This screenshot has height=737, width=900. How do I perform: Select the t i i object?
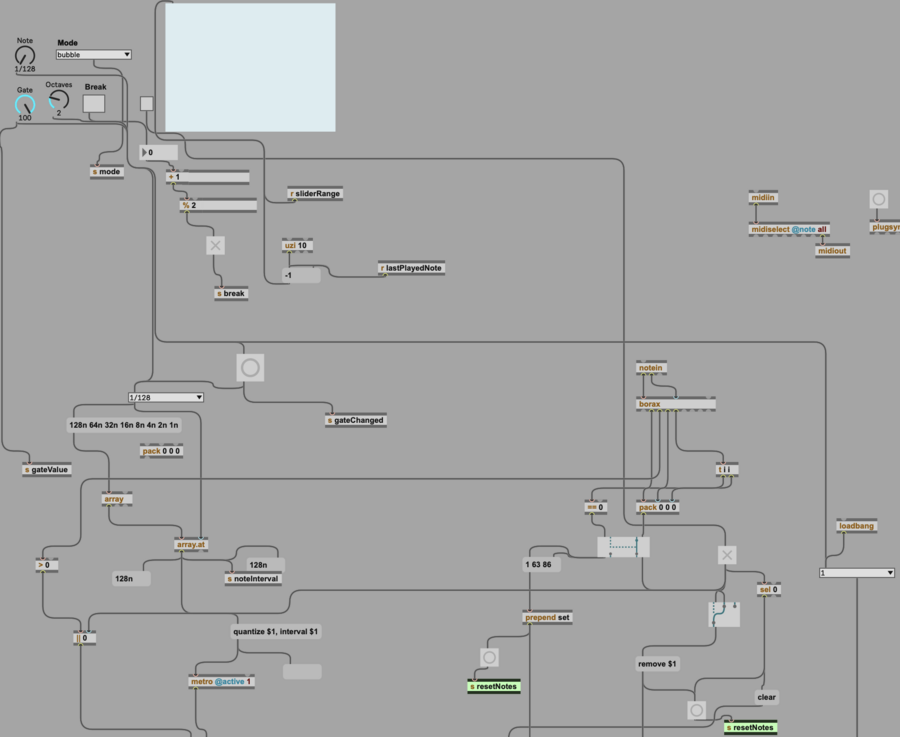click(x=727, y=470)
